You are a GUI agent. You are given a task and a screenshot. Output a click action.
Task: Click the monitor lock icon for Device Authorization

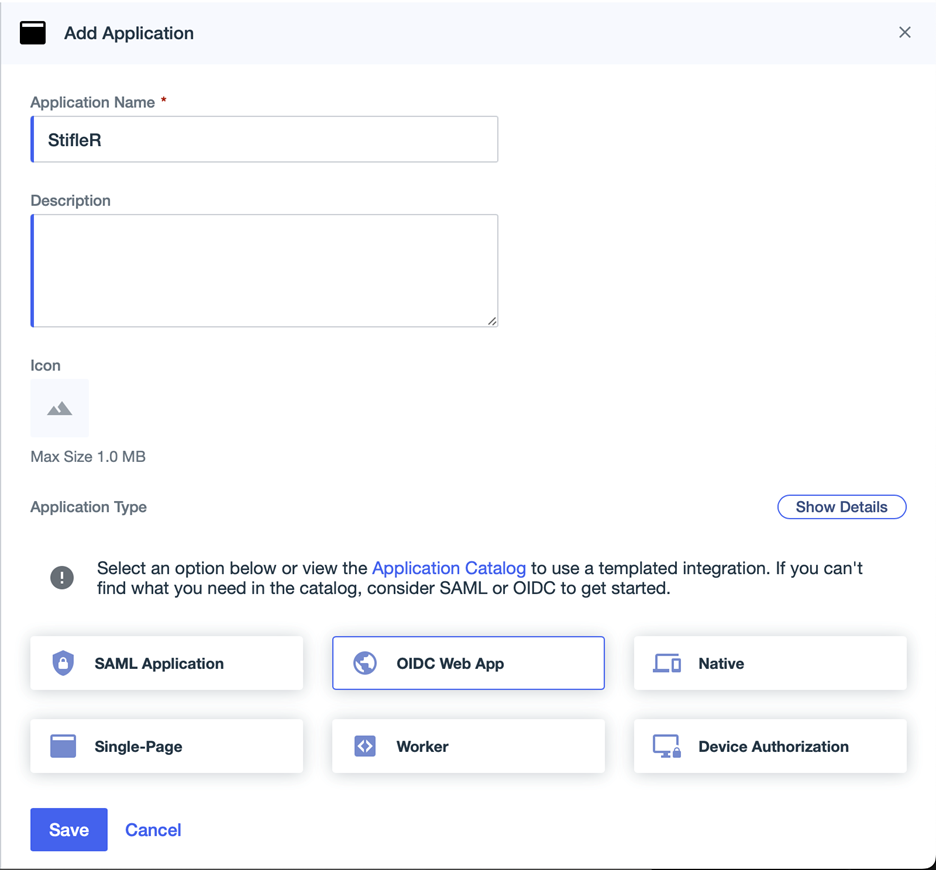(667, 746)
